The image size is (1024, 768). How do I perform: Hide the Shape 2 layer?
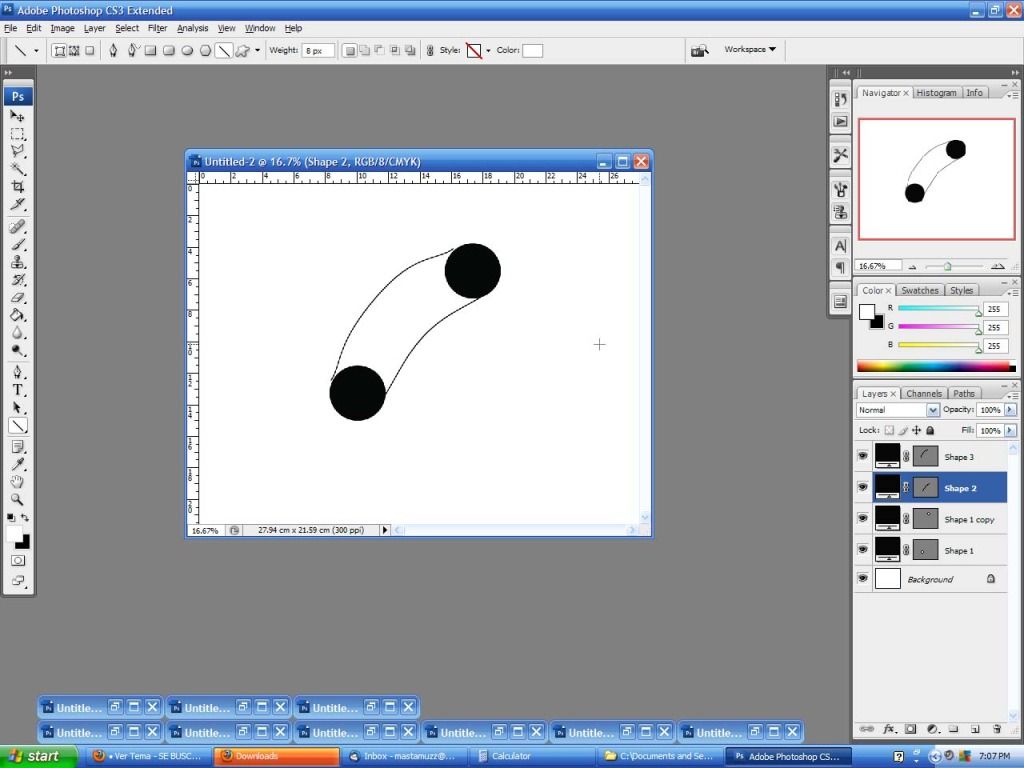tap(863, 487)
